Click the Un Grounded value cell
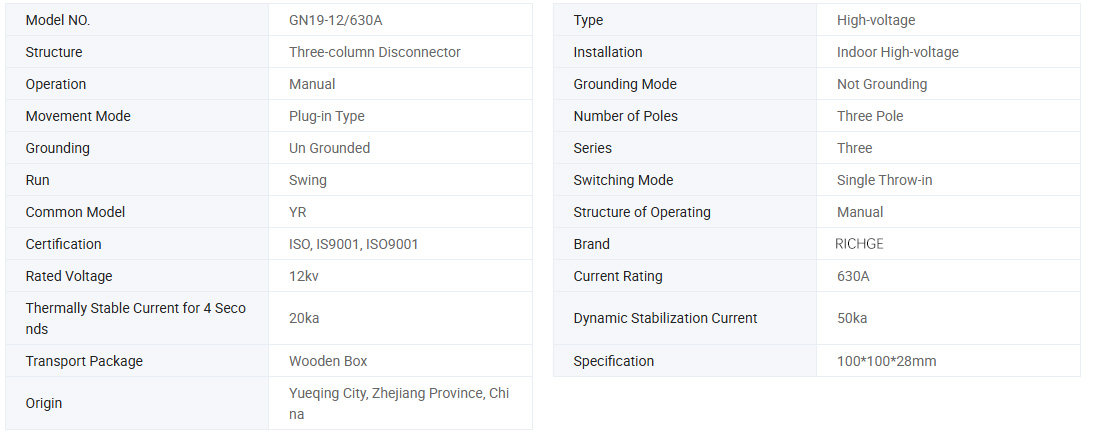This screenshot has height=436, width=1094. 330,148
